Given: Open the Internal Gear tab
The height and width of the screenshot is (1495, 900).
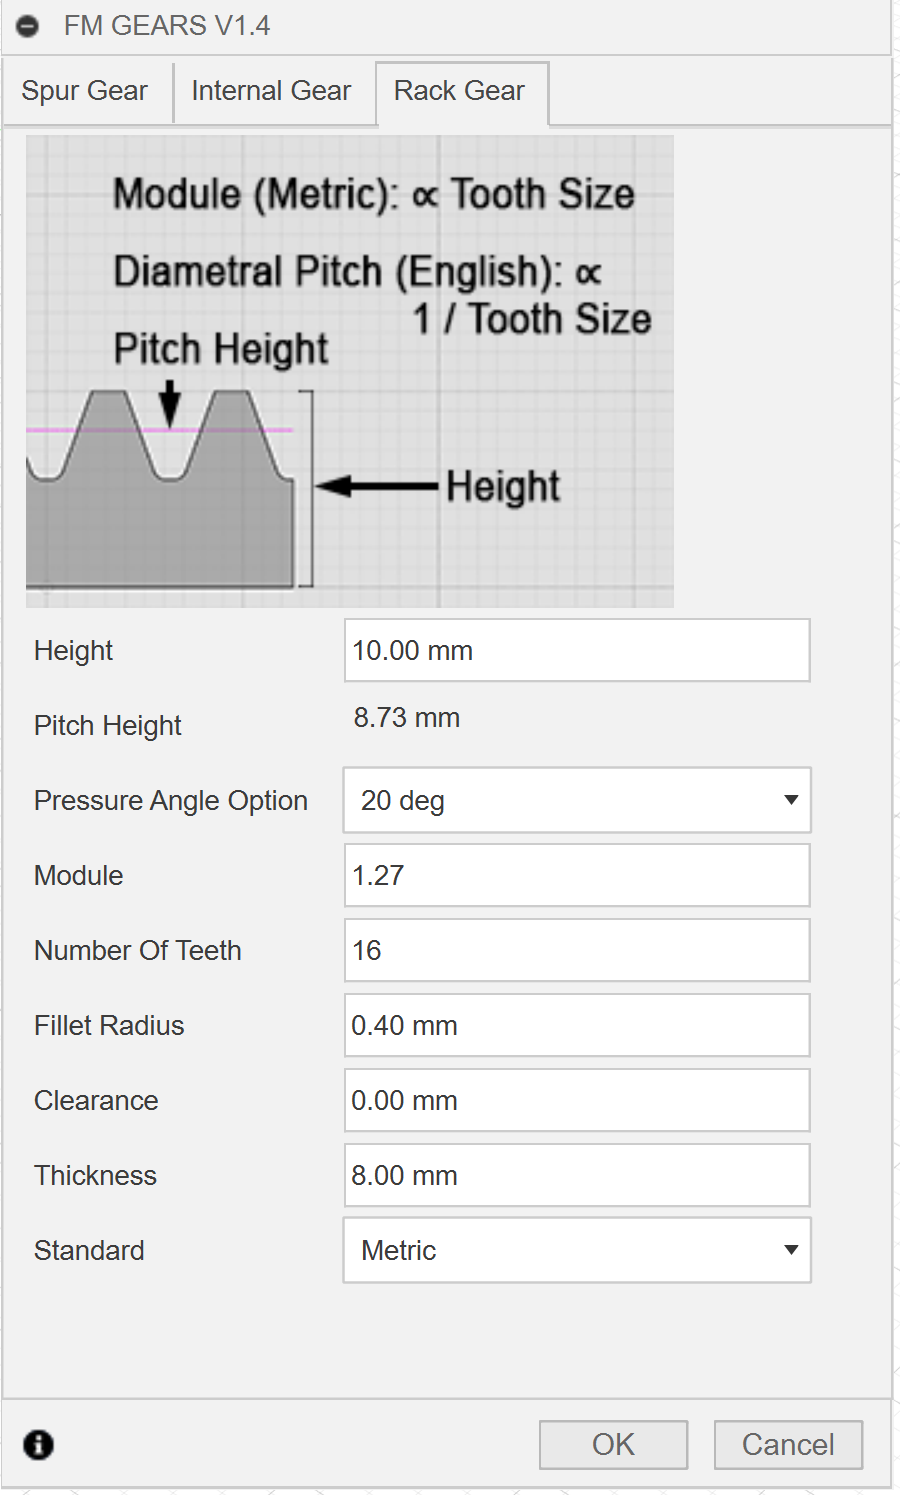Looking at the screenshot, I should coord(271,91).
